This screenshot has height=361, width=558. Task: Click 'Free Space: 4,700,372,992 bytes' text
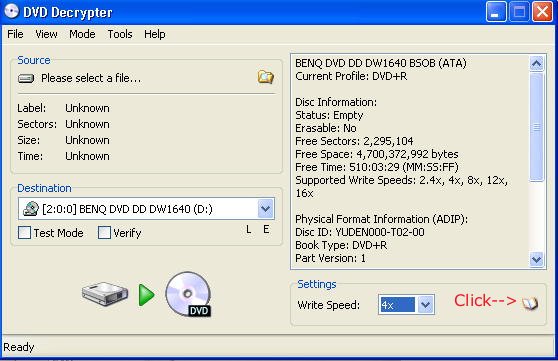377,154
